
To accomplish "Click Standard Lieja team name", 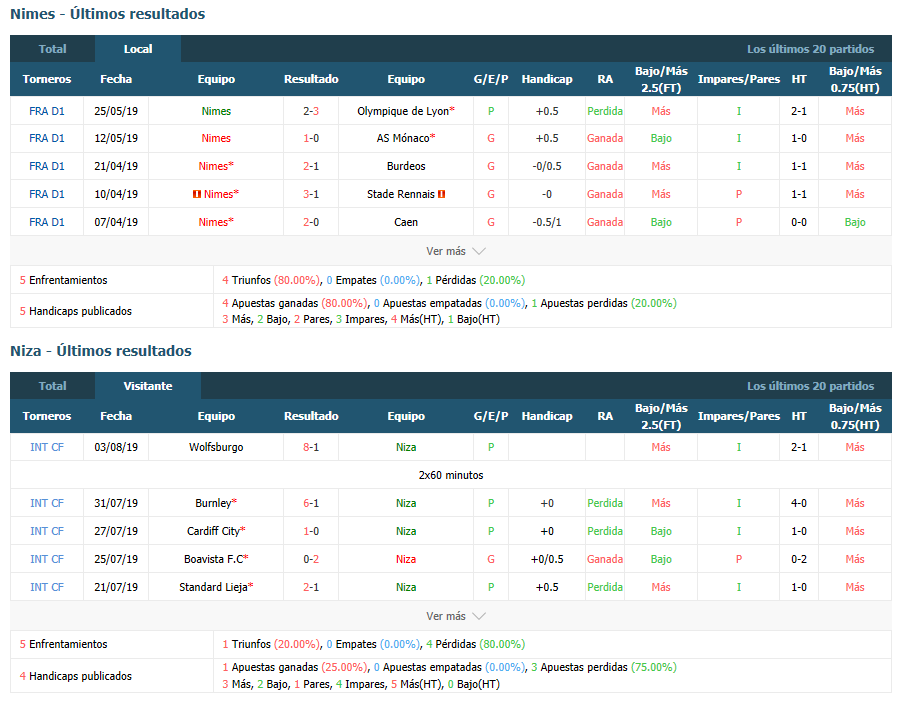I will pos(213,587).
